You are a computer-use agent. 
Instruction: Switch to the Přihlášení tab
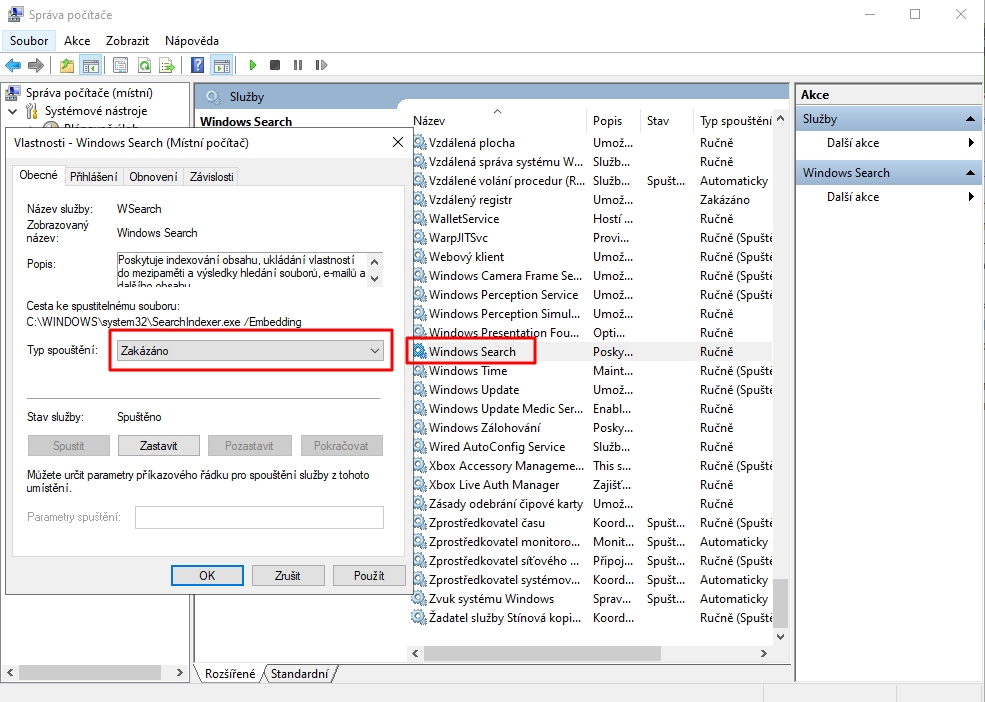pyautogui.click(x=94, y=177)
